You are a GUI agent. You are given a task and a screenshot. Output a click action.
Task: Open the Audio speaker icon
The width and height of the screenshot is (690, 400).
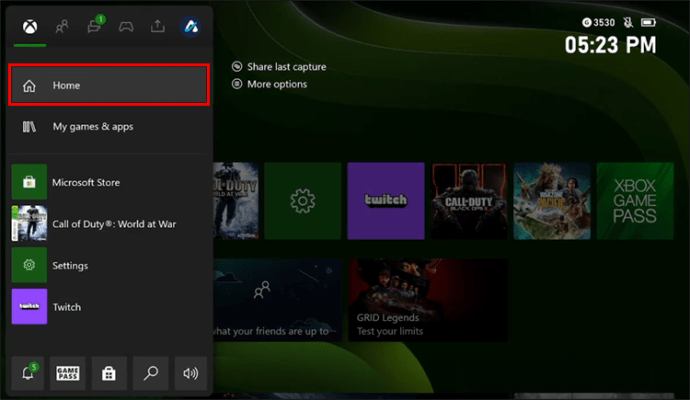(x=190, y=373)
